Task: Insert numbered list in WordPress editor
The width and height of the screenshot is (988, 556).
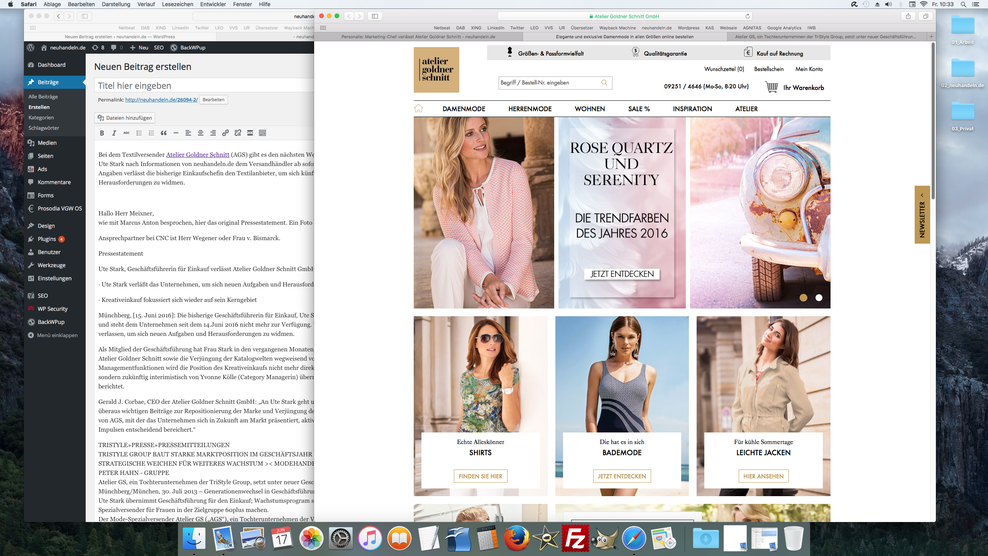Action: 151,133
